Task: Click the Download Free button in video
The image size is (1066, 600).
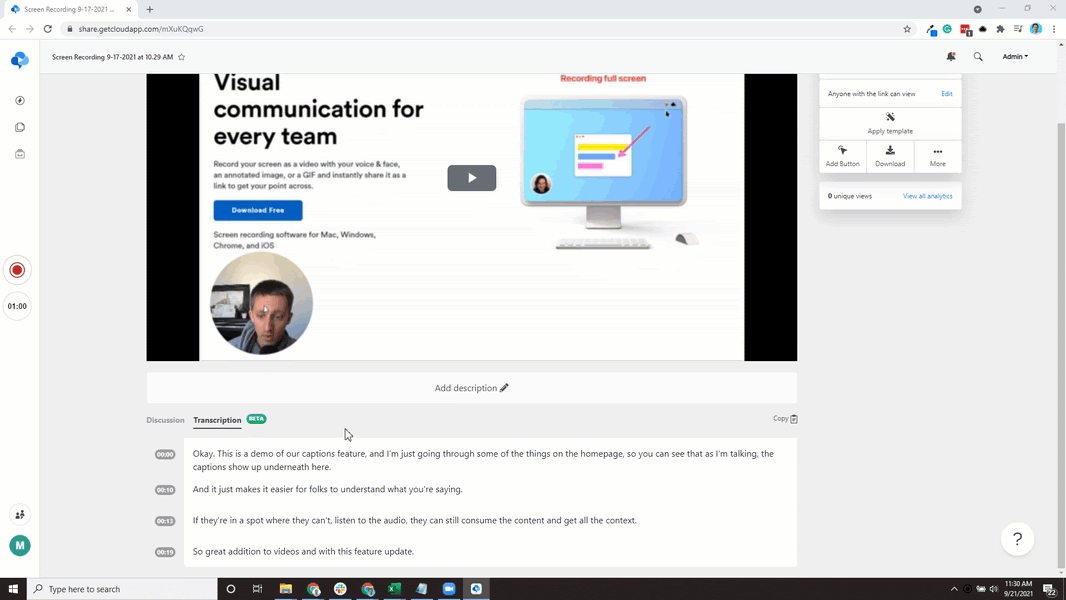Action: [258, 210]
